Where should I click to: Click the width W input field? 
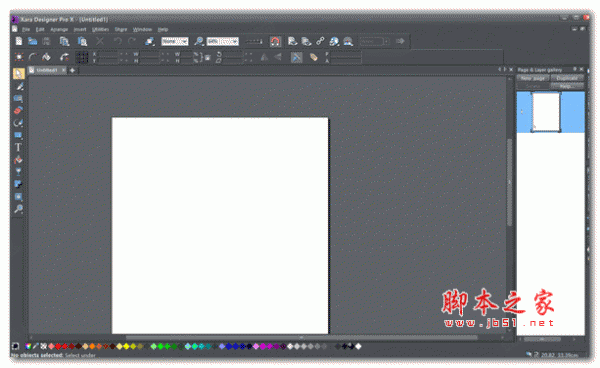coord(150,54)
